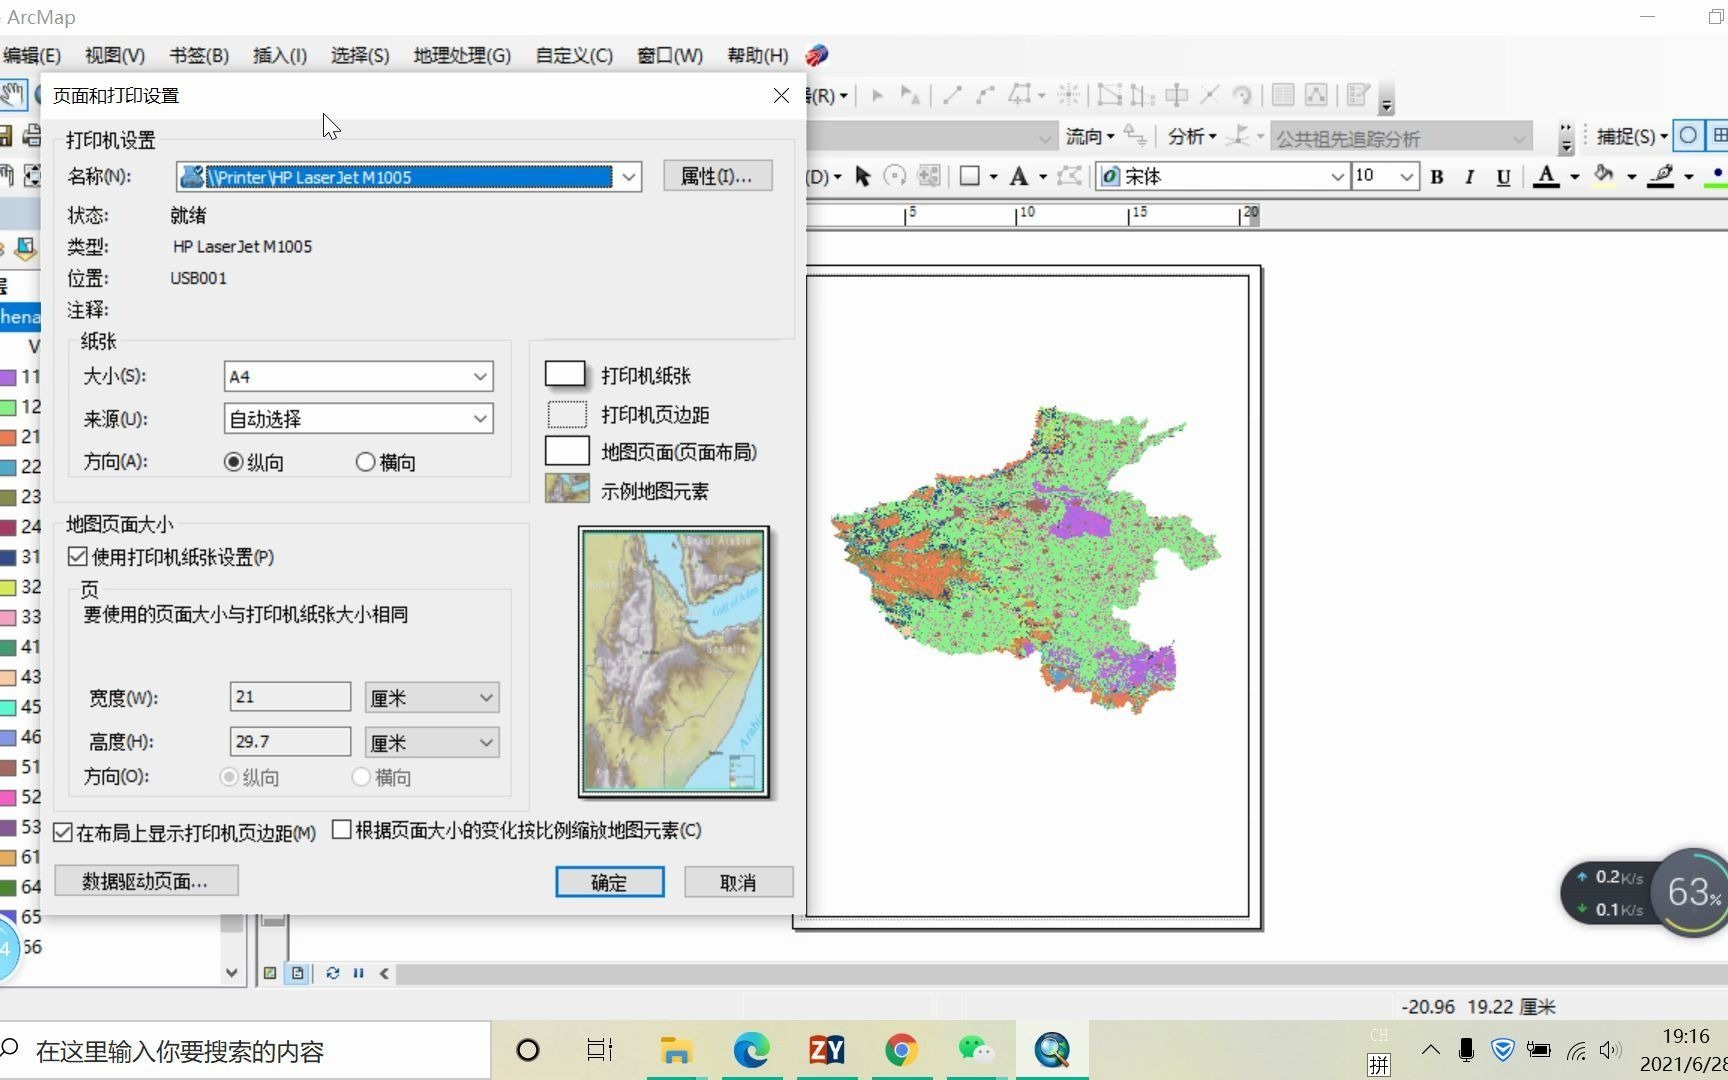Click the text label tool A icon
The height and width of the screenshot is (1080, 1728).
(x=1020, y=176)
